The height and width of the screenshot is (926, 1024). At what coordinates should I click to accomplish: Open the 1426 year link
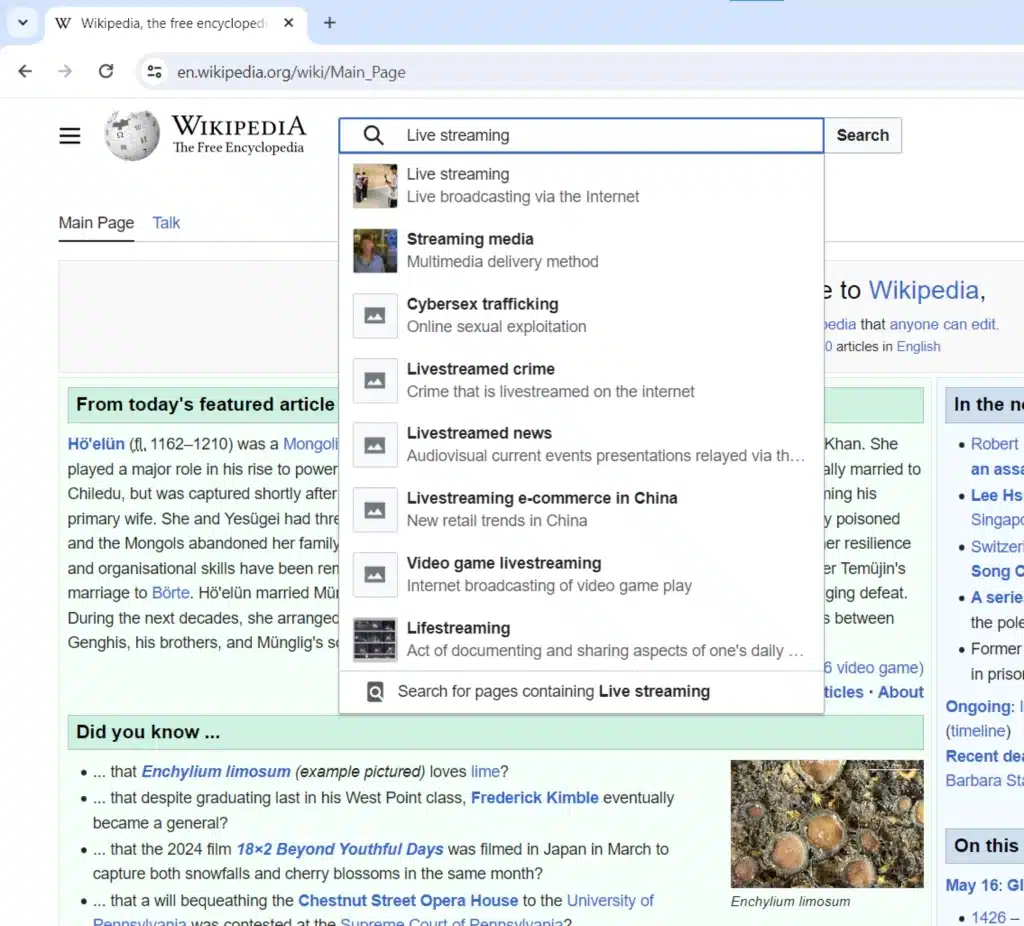click(x=989, y=918)
